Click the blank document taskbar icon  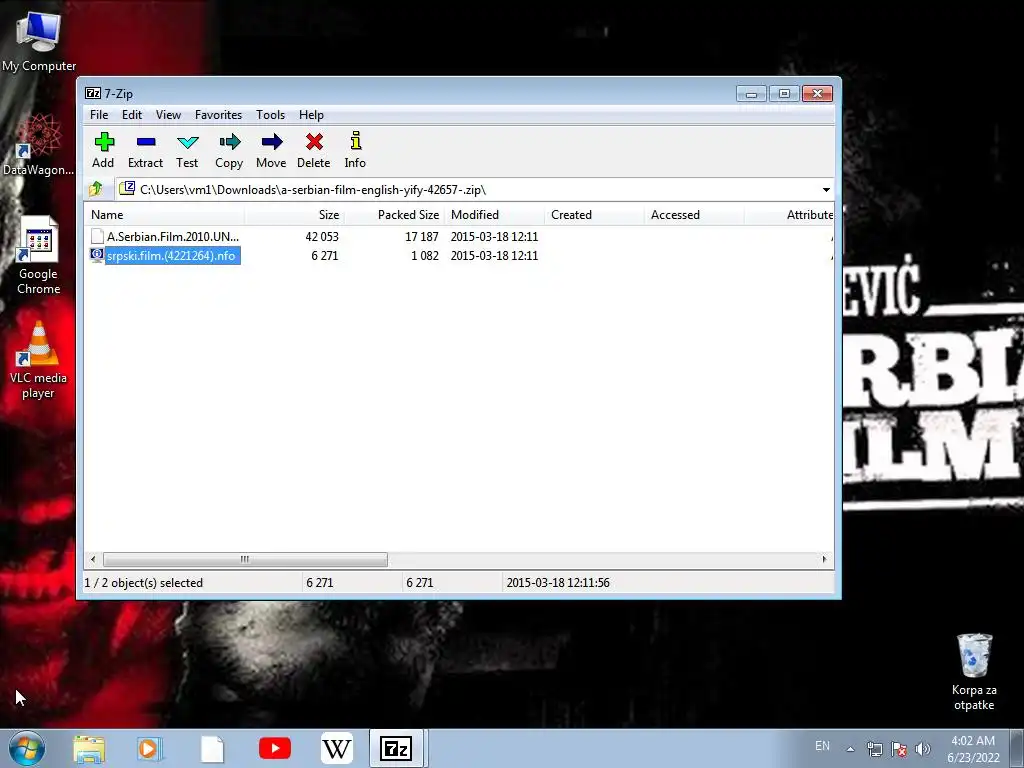pos(212,749)
